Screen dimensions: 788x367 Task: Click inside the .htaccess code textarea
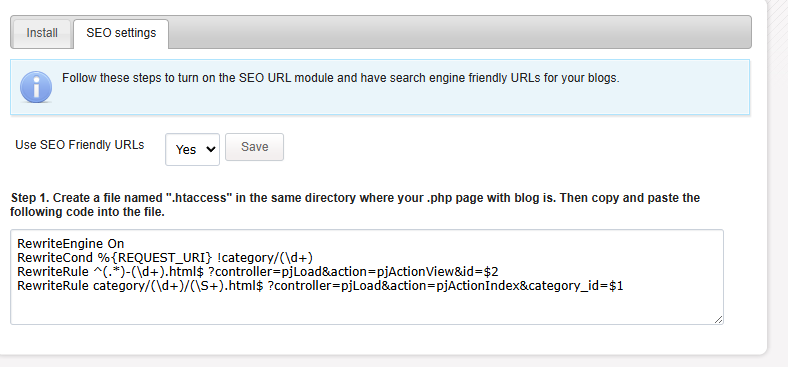(x=367, y=277)
